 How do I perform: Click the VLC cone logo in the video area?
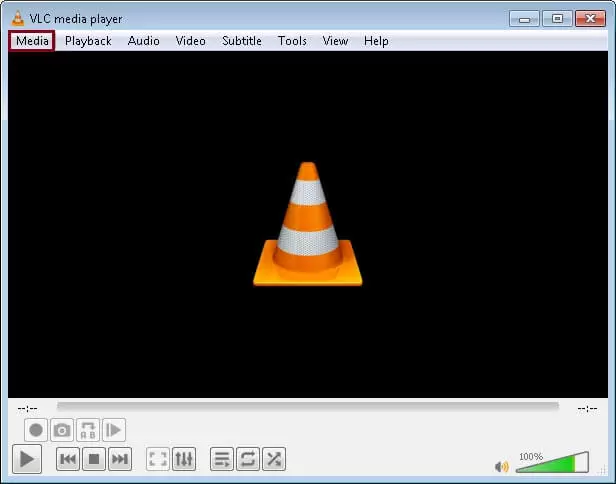(308, 224)
